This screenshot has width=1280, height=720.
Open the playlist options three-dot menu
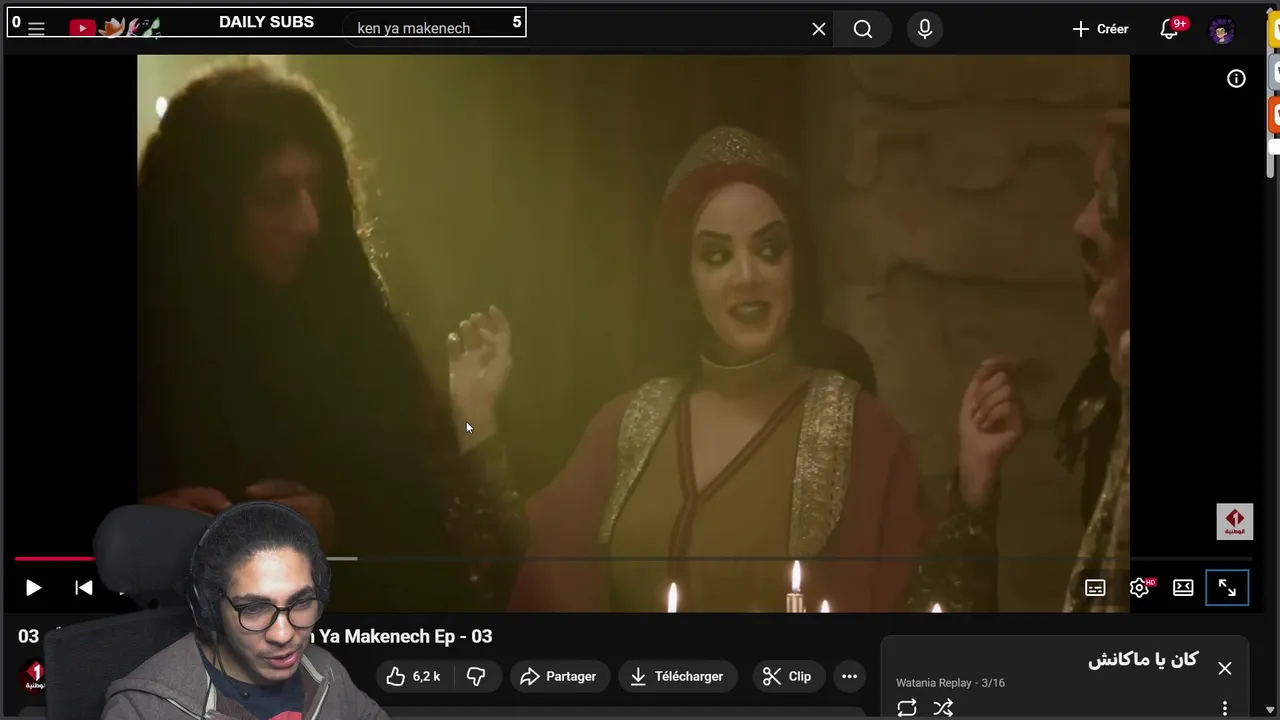pos(1225,708)
